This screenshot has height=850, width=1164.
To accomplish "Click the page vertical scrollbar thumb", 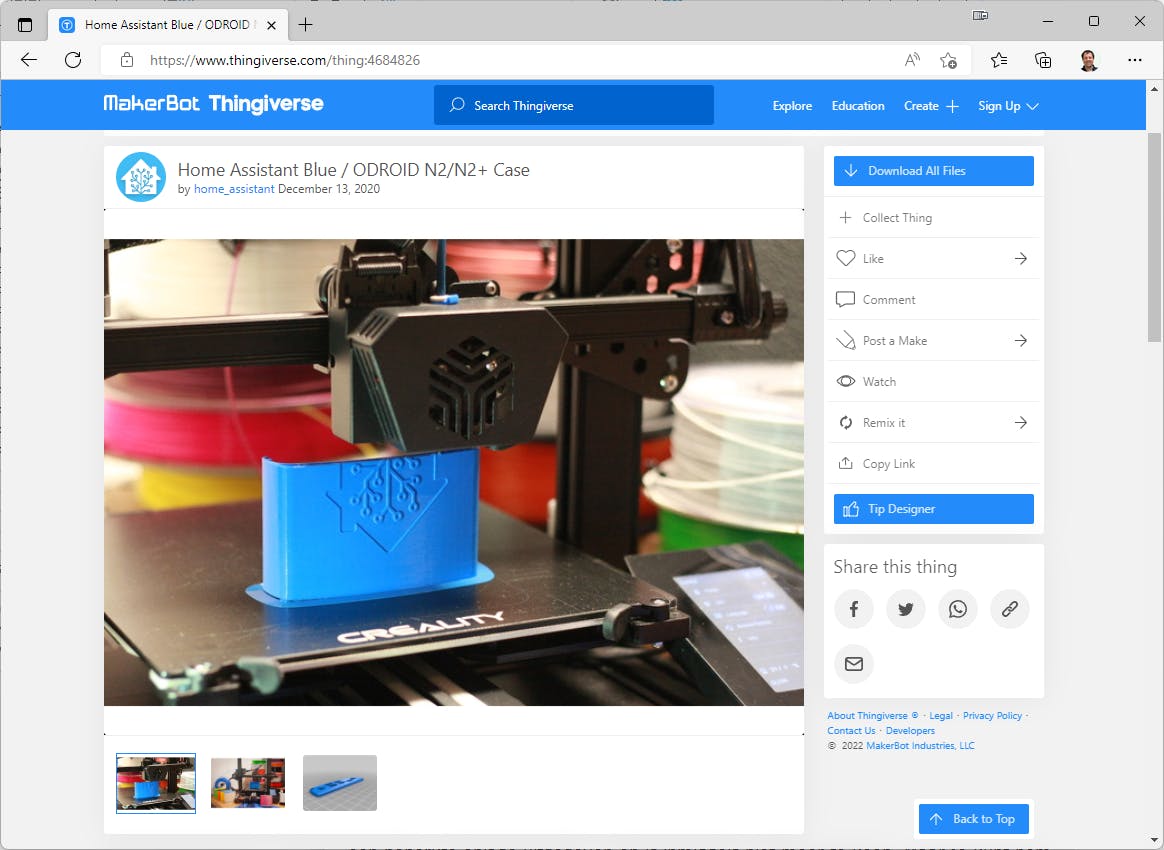I will point(1154,238).
